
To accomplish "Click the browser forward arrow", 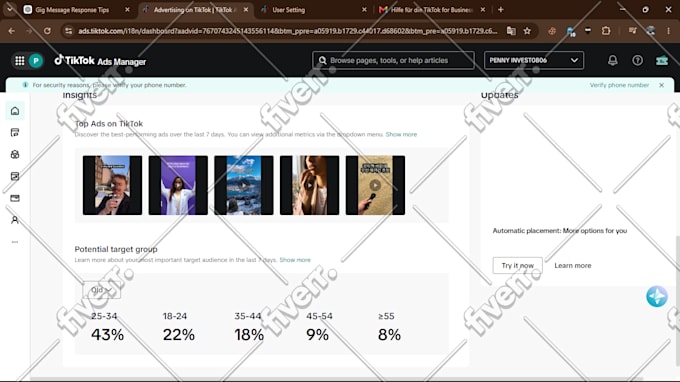I will (x=29, y=31).
